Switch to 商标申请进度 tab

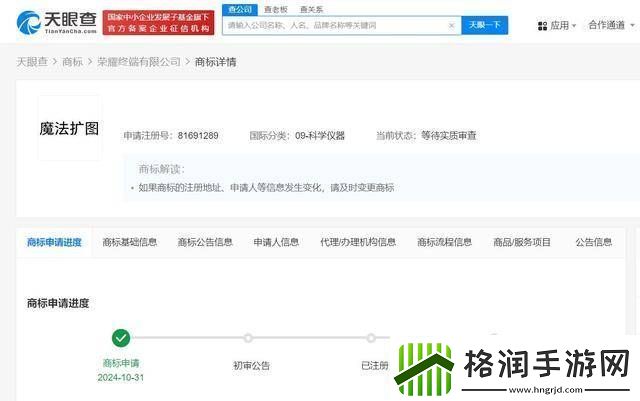[x=54, y=242]
